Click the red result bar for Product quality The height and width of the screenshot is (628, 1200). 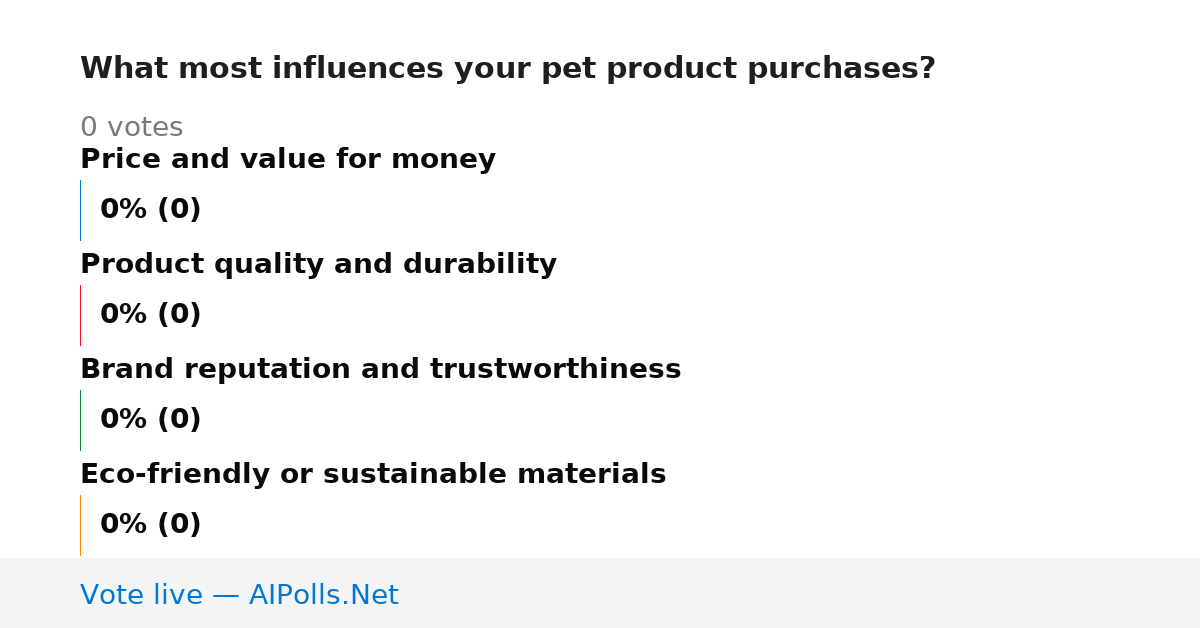[x=80, y=315]
